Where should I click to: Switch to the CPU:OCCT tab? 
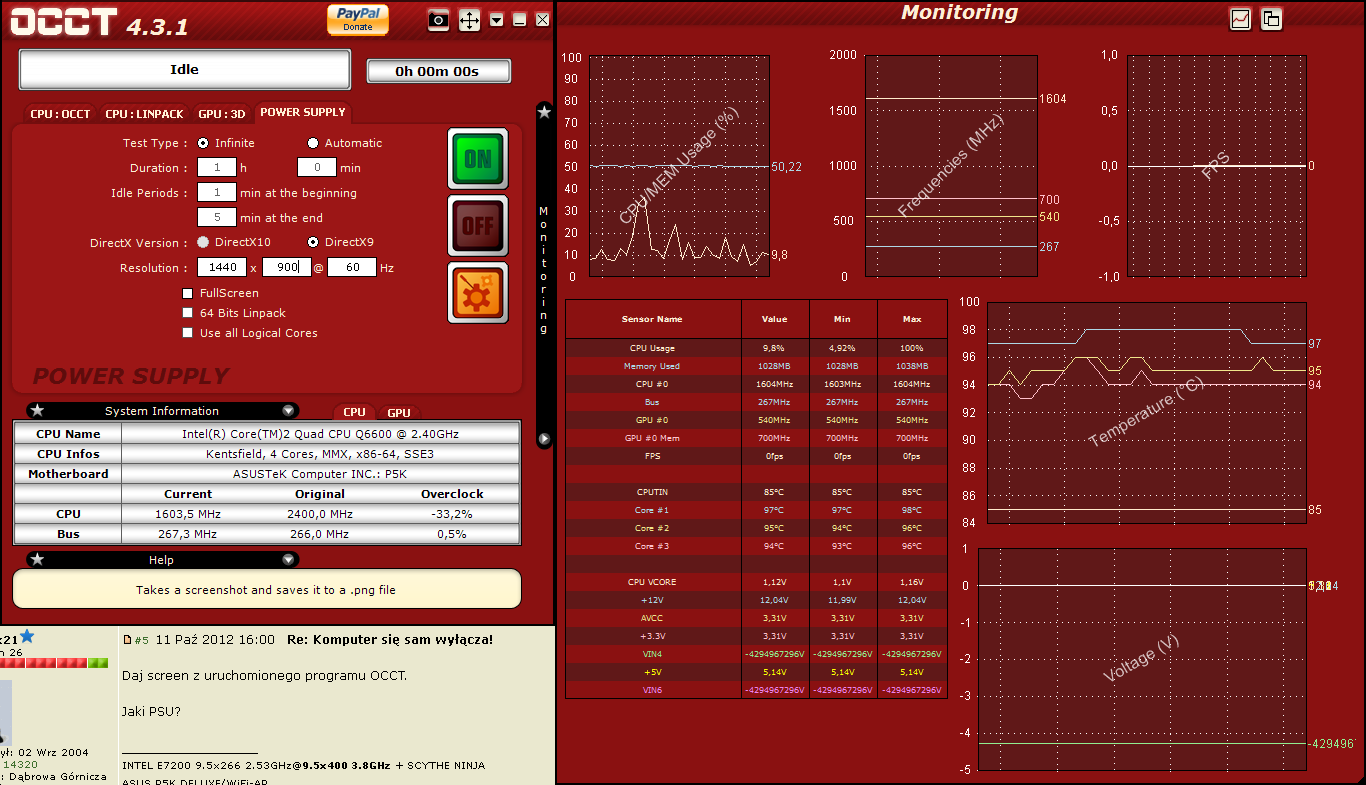60,114
